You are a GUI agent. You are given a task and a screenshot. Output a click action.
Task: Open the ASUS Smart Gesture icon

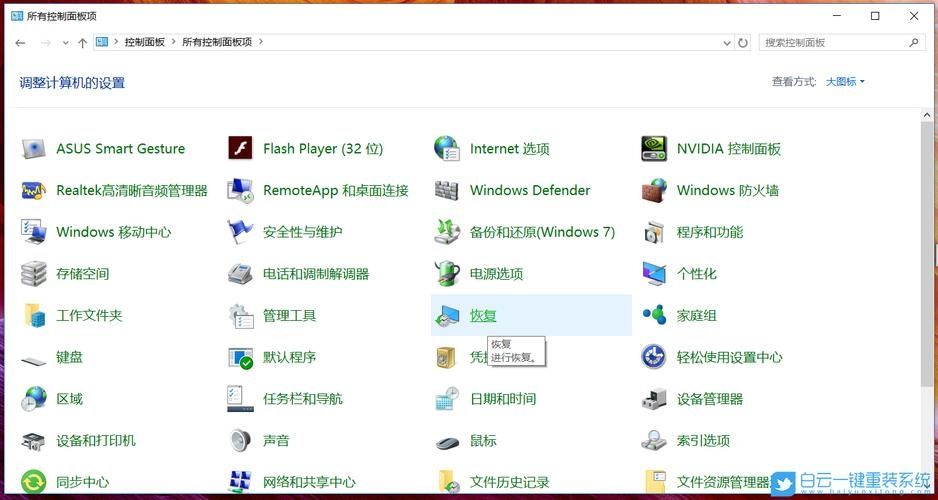click(34, 148)
